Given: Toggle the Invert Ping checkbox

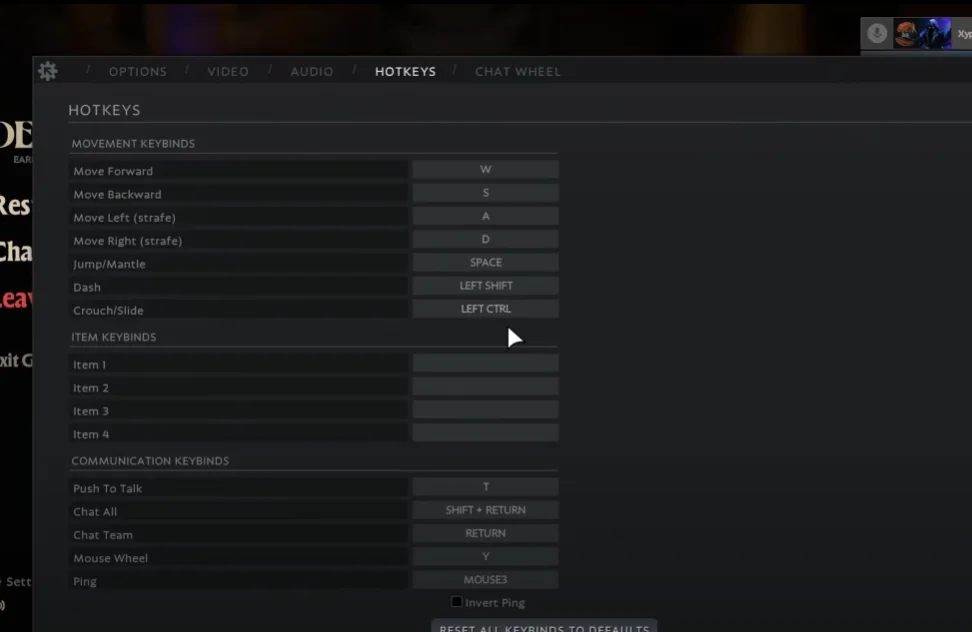Looking at the screenshot, I should click(x=457, y=602).
